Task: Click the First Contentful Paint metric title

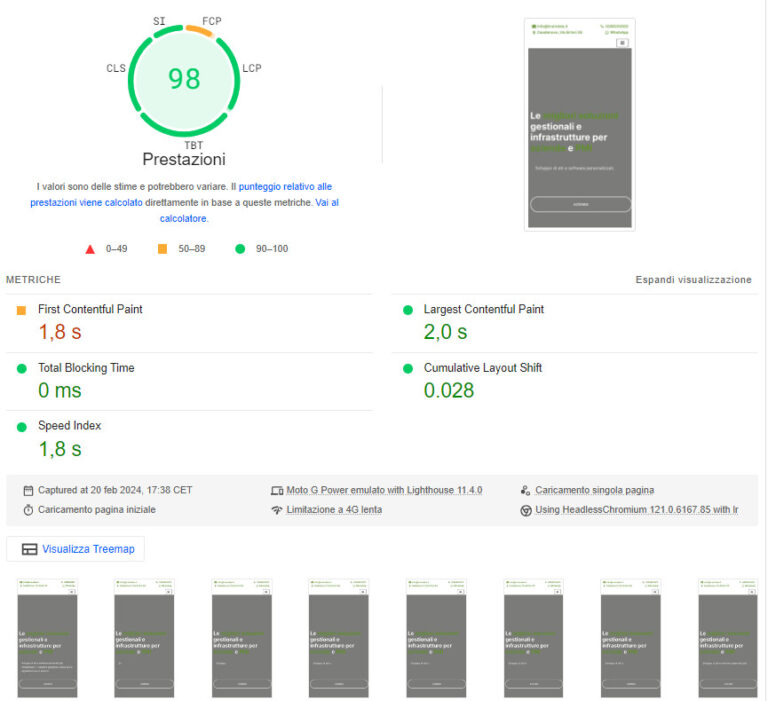Action: (90, 309)
